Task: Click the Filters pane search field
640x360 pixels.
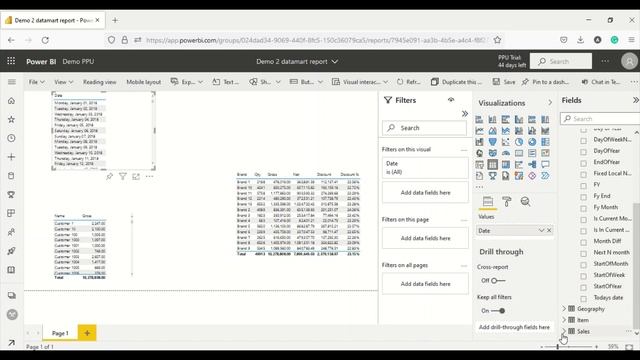Action: point(424,128)
